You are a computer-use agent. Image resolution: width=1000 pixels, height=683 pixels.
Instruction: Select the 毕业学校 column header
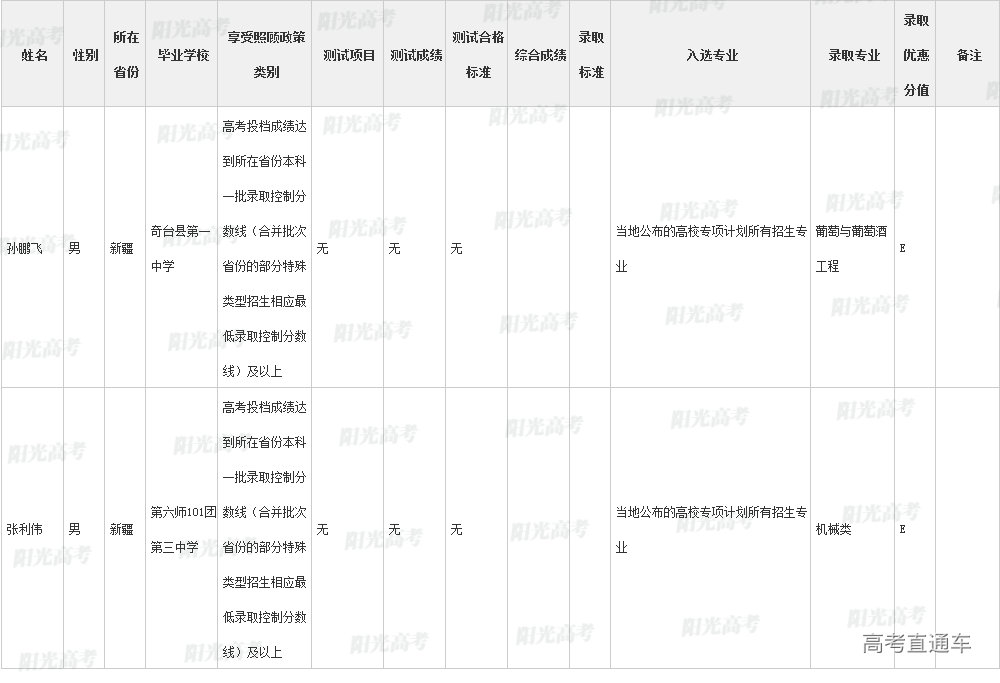[183, 55]
